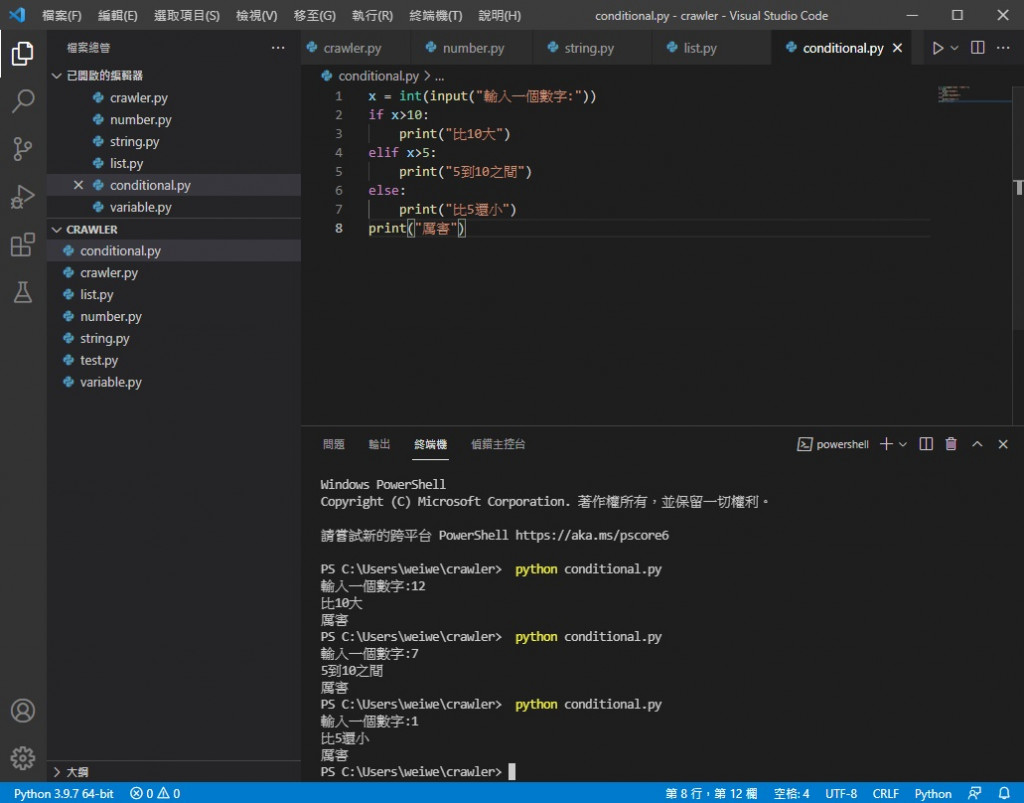Screen dimensions: 1024x803
Task: Switch to crawler.py editor tab
Action: (356, 48)
